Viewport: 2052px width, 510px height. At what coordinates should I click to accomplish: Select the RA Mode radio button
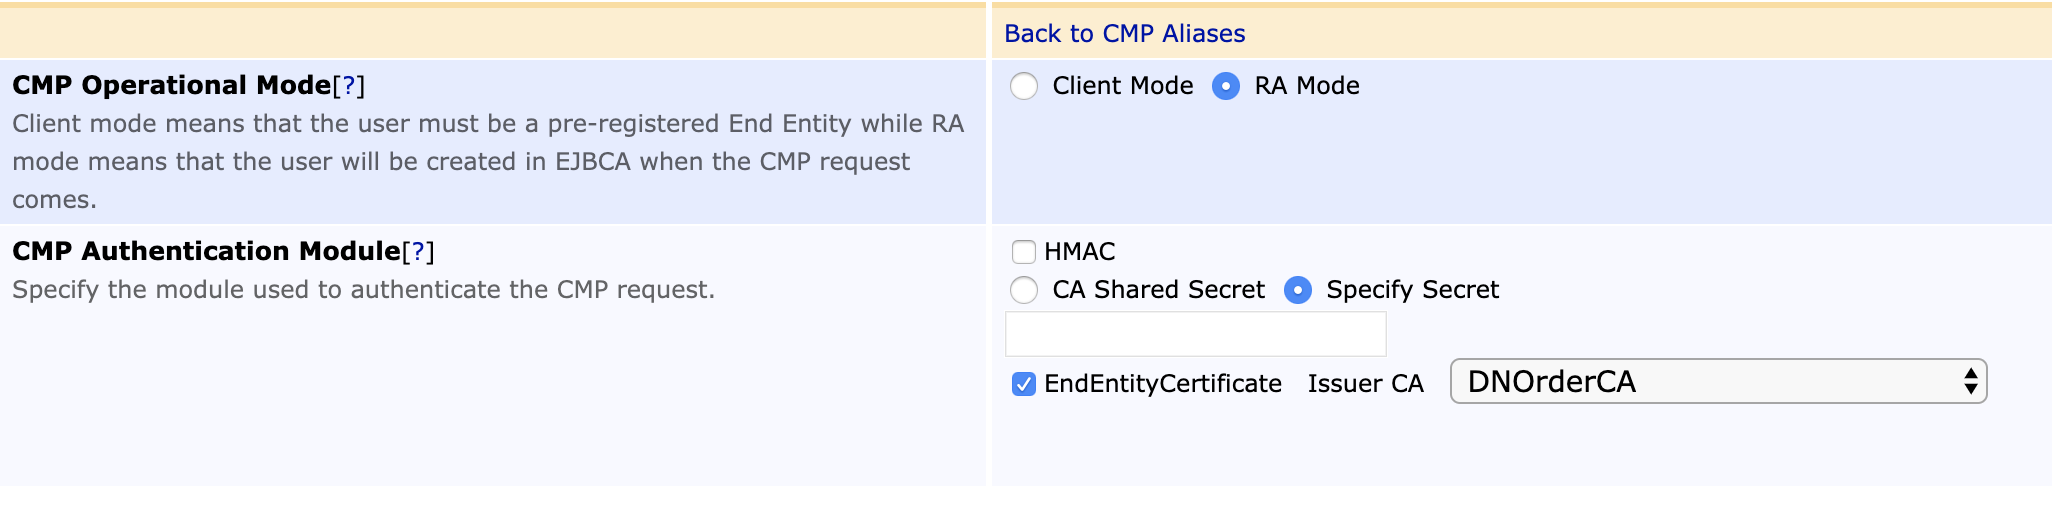(1226, 86)
